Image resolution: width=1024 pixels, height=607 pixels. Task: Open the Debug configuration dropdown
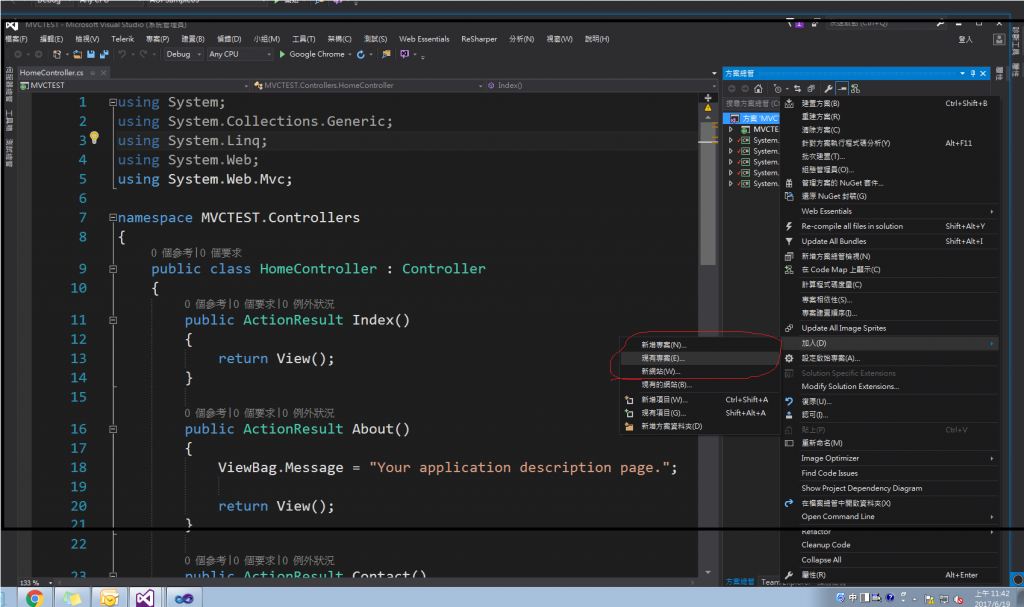[x=183, y=54]
